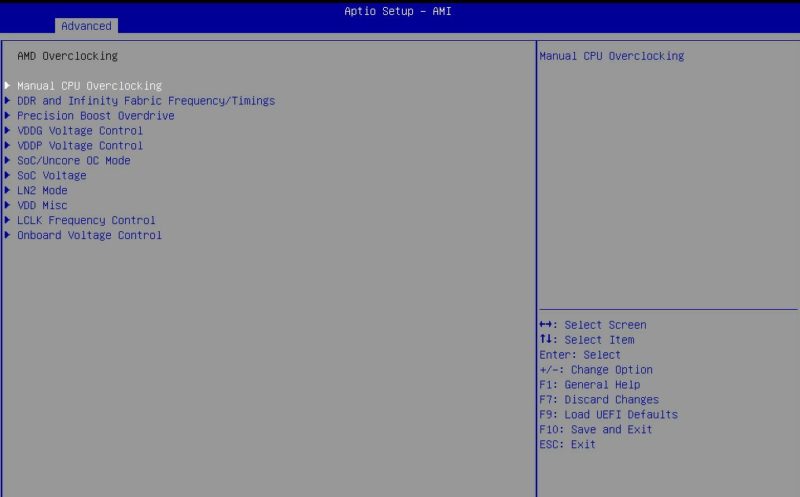Click the arrow beside Manual CPU Overclocking

(x=8, y=85)
